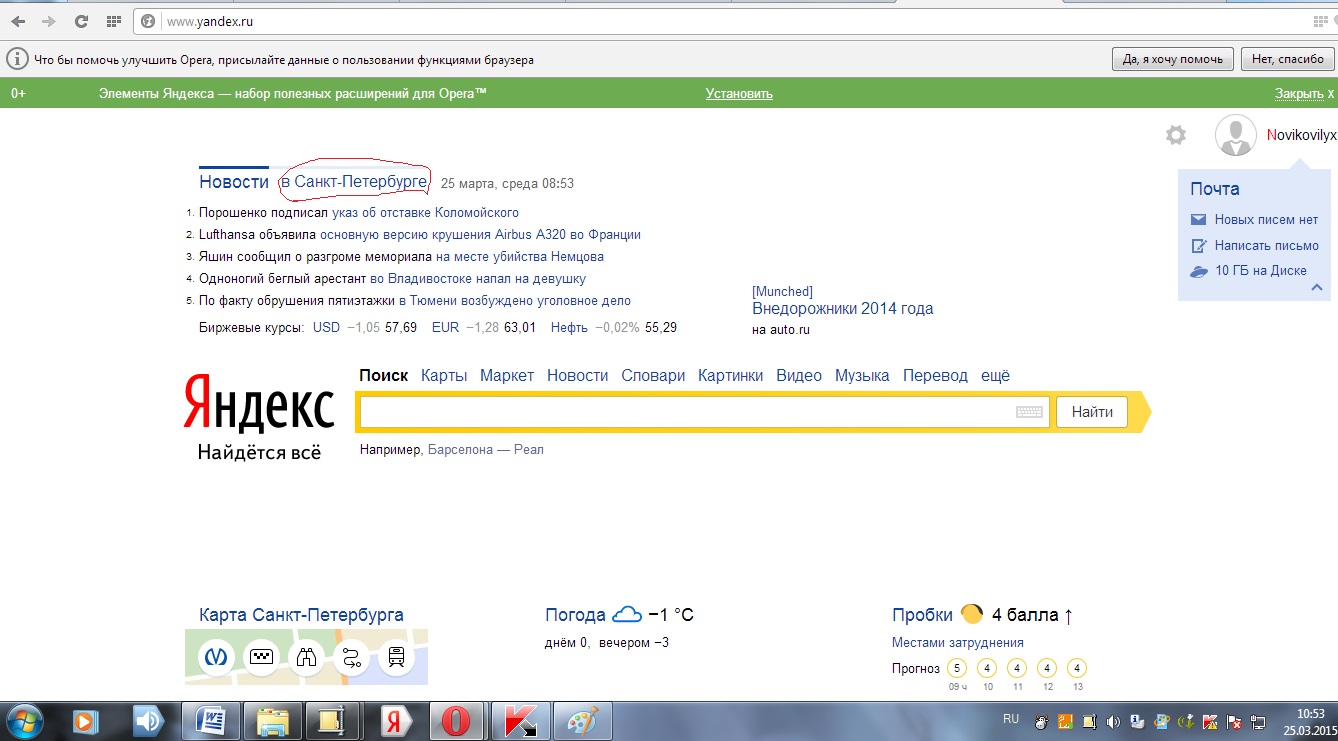Open the в Санкт-Петербурге news link
1338x741 pixels.
(x=354, y=182)
